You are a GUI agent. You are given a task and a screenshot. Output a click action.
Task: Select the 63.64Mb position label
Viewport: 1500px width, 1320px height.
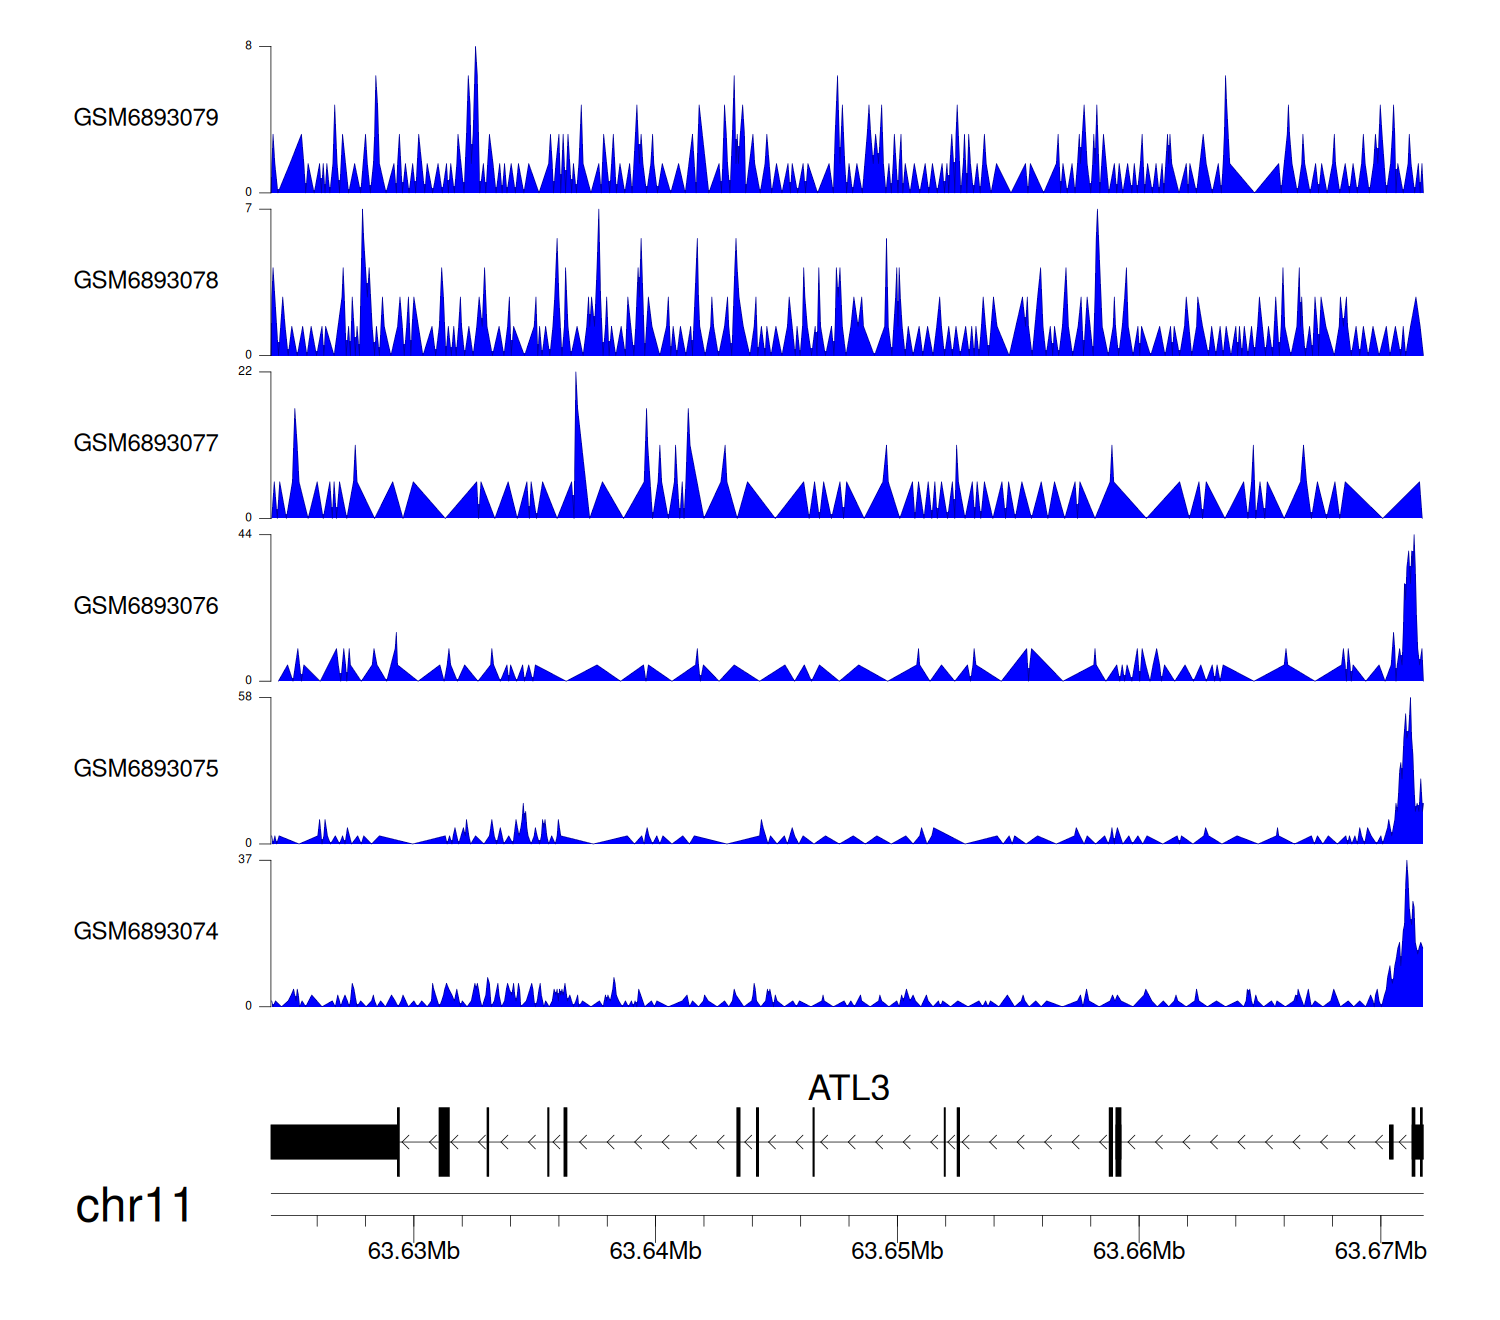(655, 1251)
